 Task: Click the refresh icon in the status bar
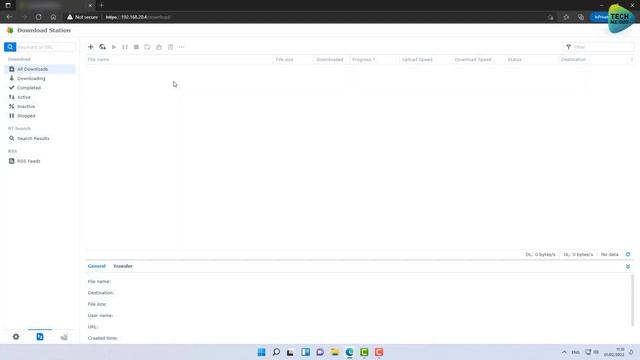628,254
